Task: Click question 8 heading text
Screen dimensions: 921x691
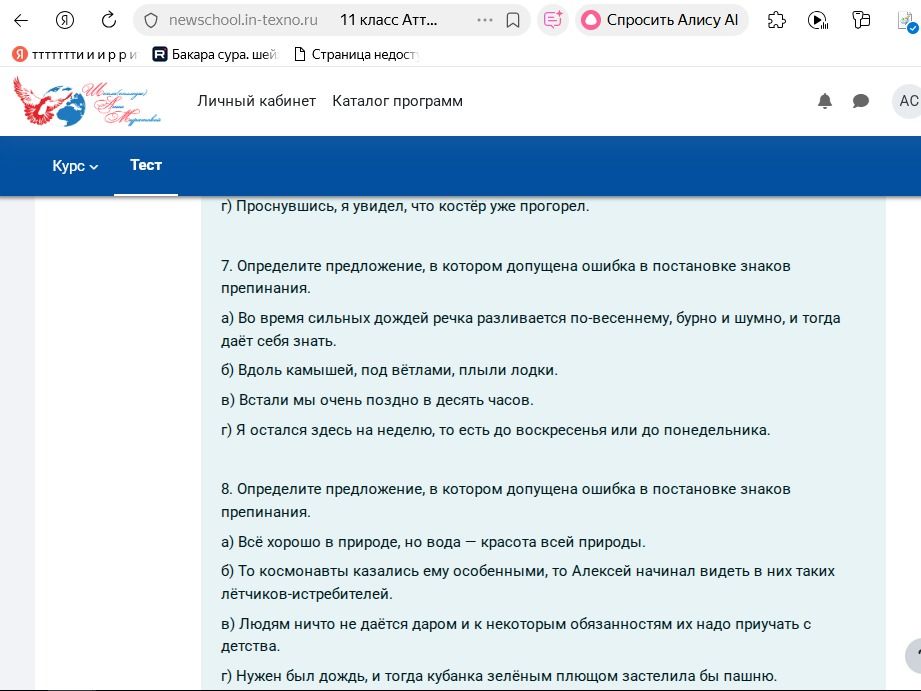Action: click(506, 500)
